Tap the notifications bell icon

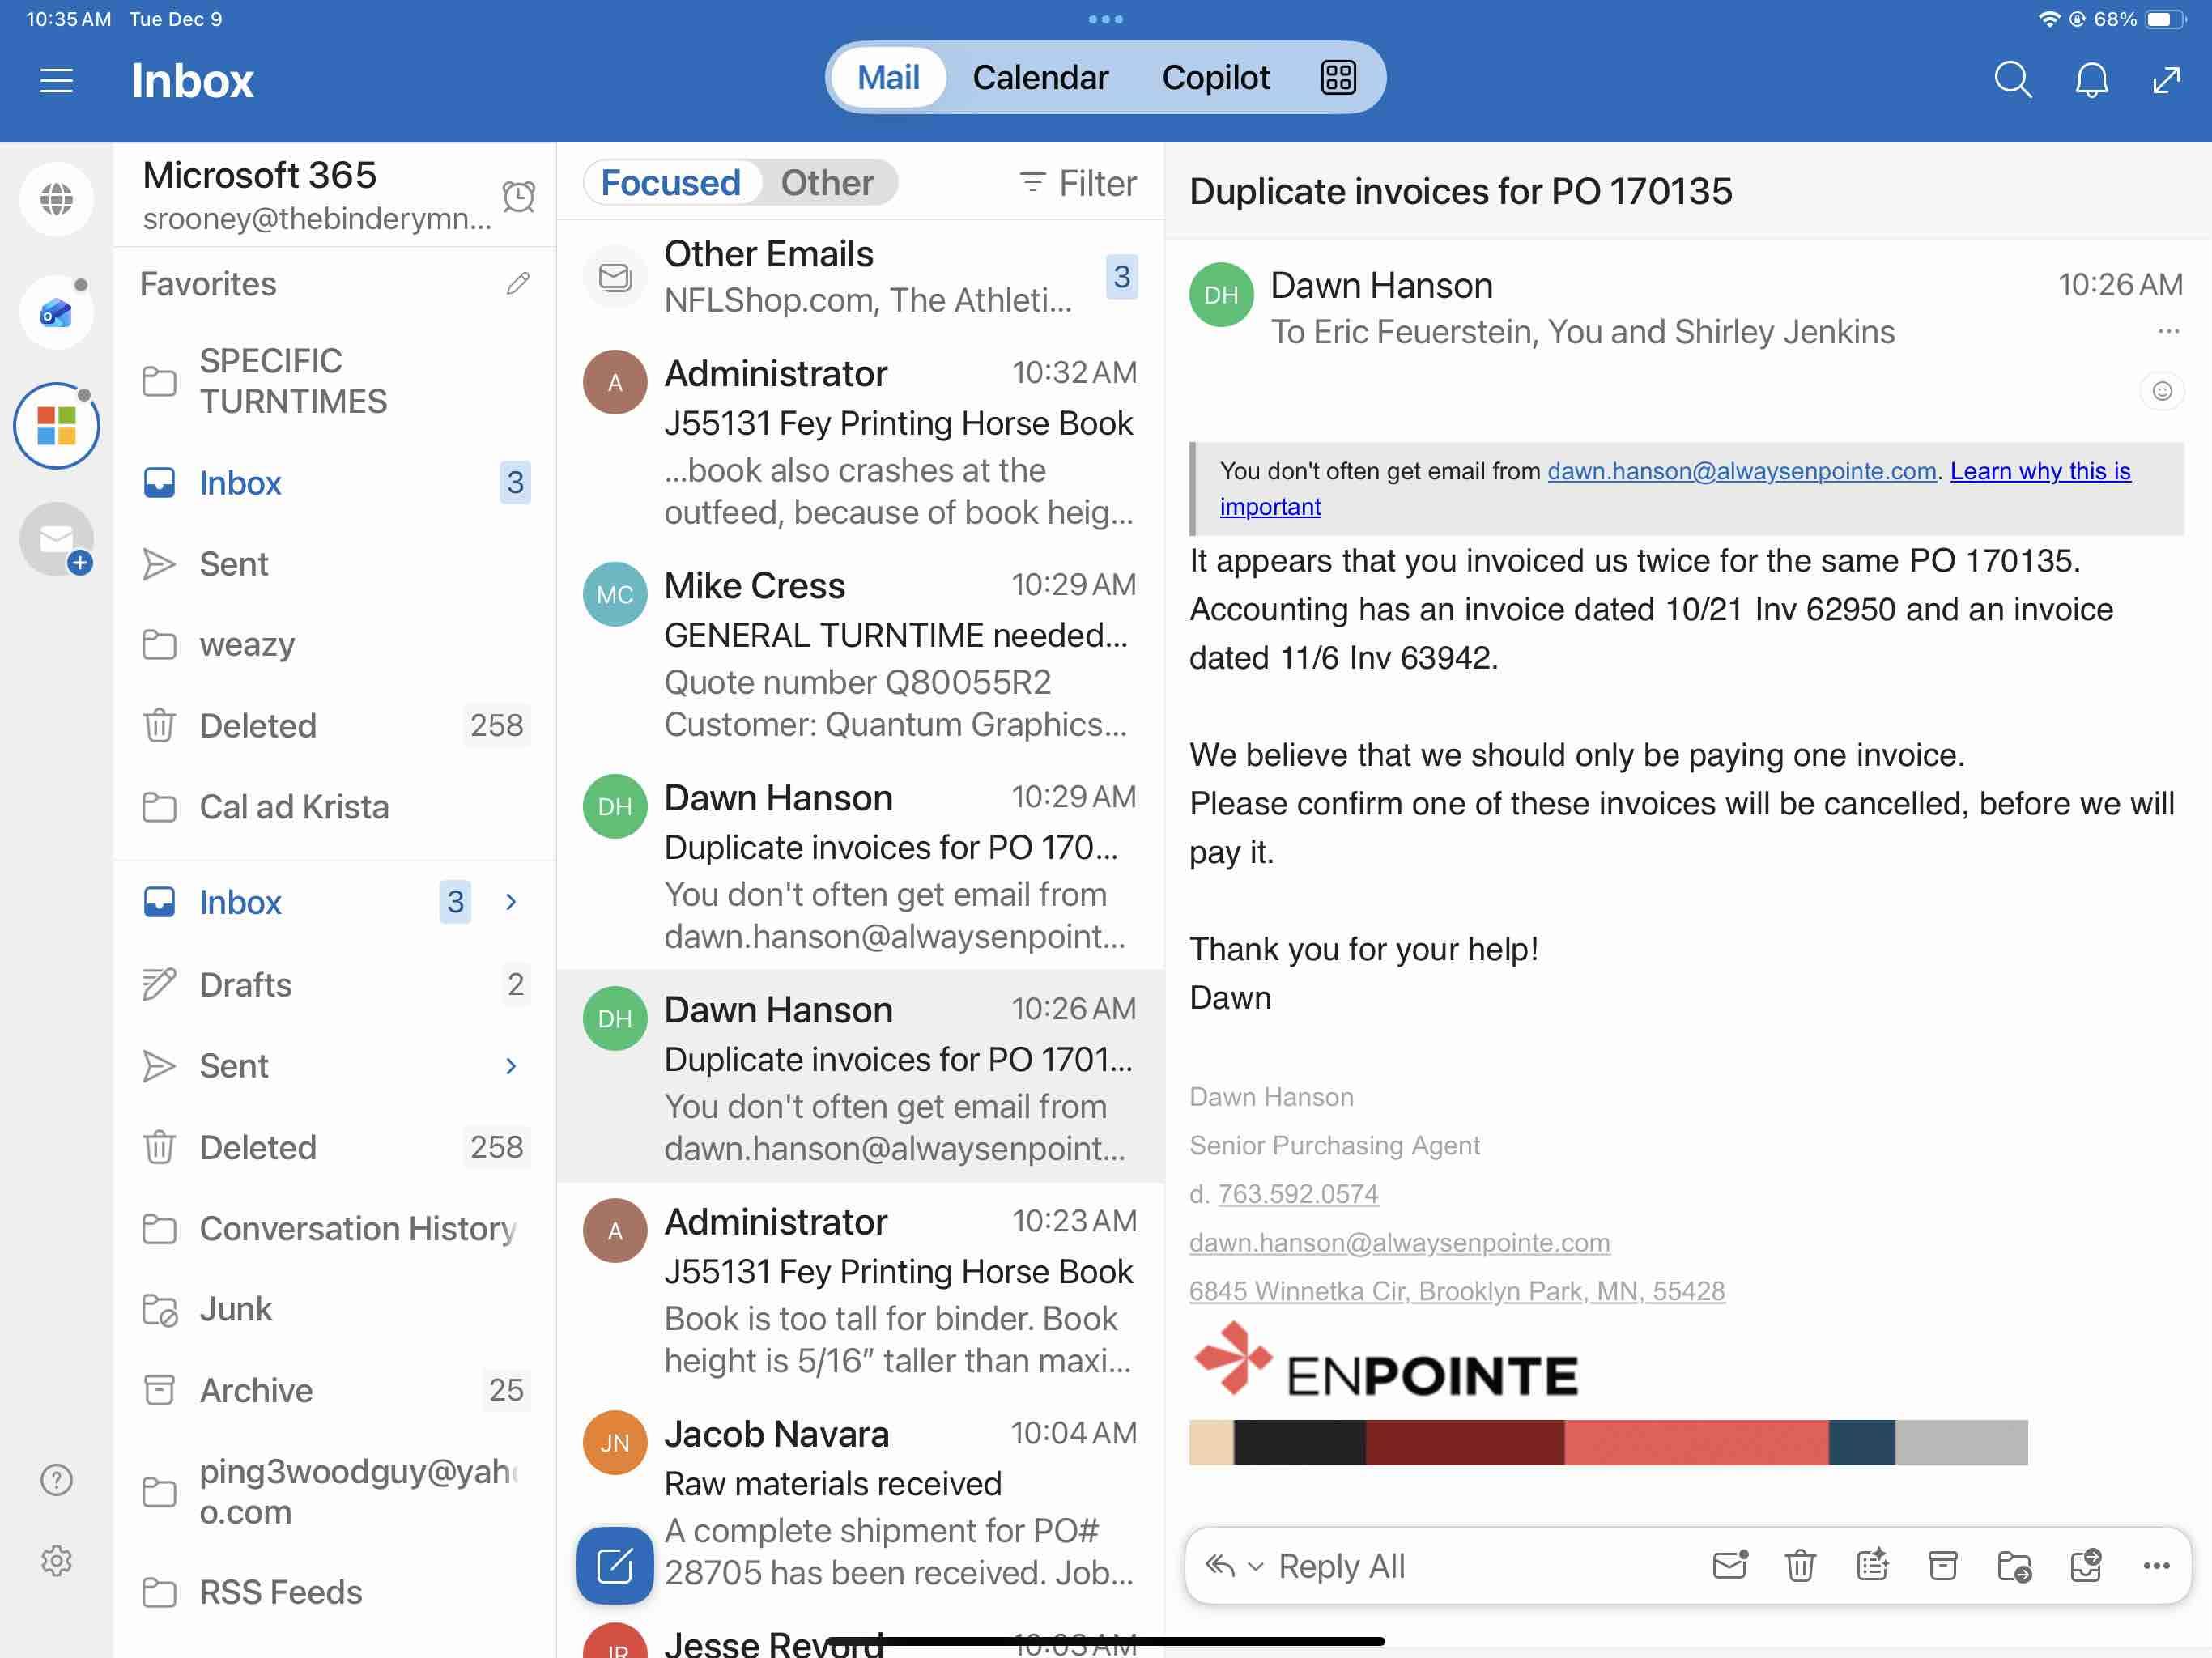click(2091, 79)
